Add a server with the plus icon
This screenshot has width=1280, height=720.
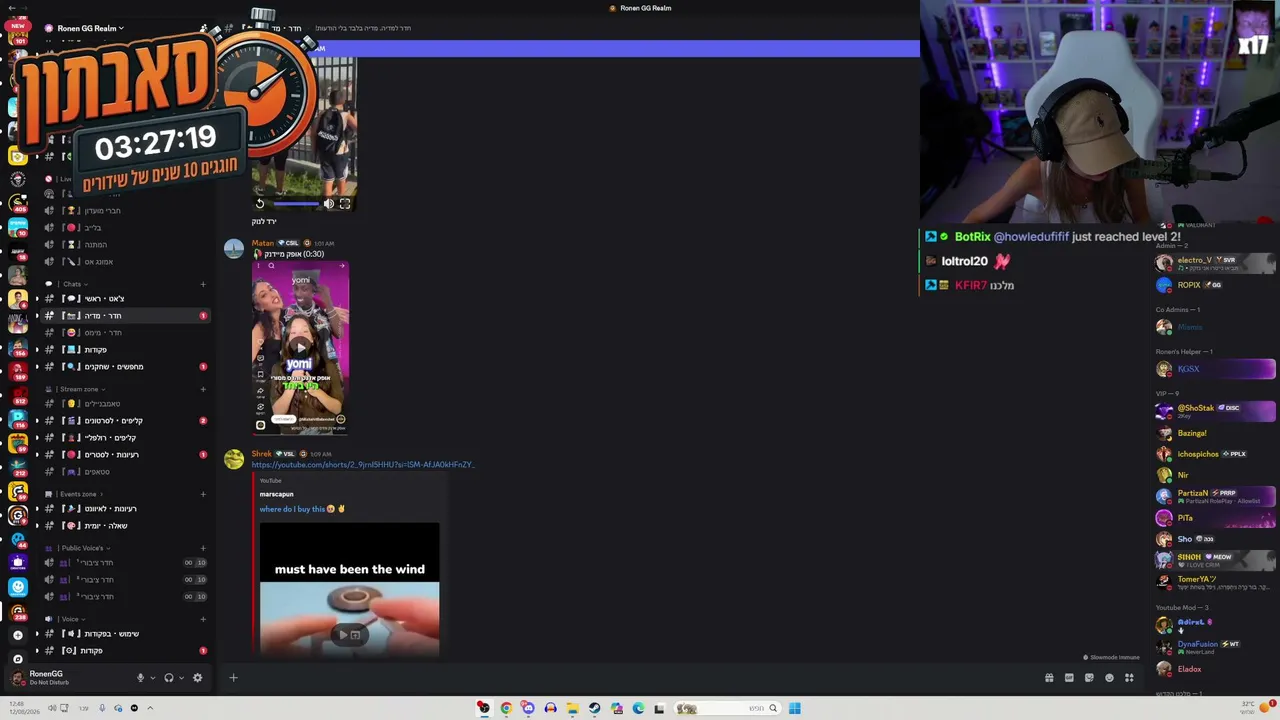coord(17,635)
